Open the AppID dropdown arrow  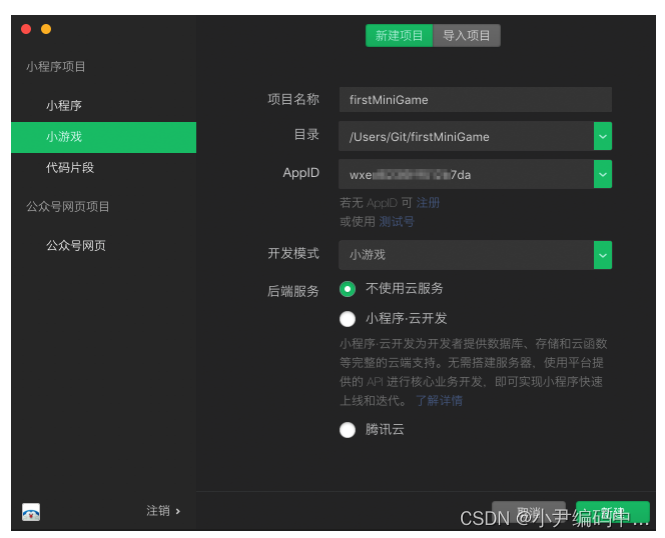pos(603,174)
